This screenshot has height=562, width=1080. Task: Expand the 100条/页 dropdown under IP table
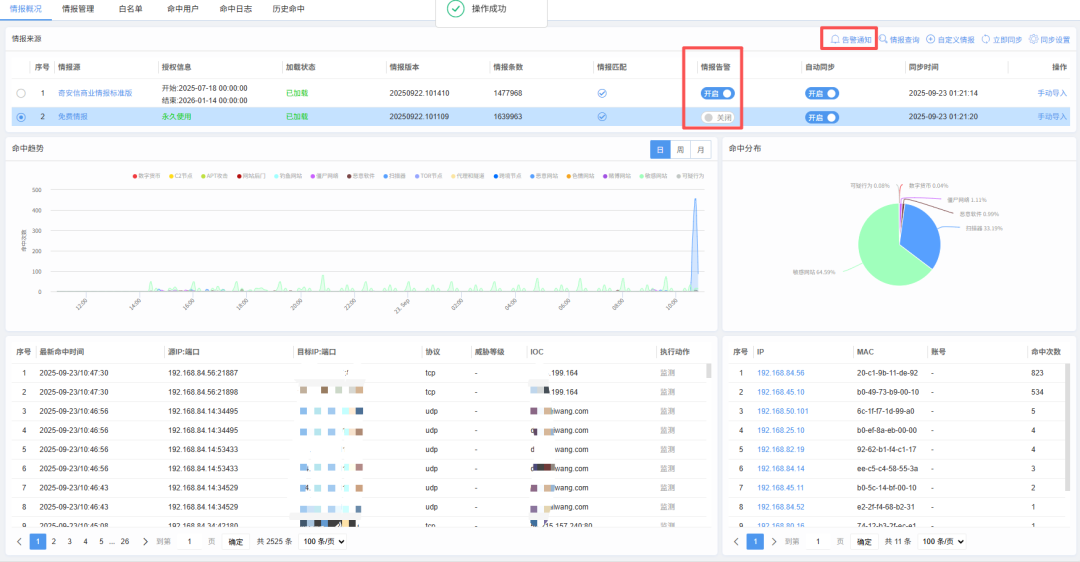point(943,541)
